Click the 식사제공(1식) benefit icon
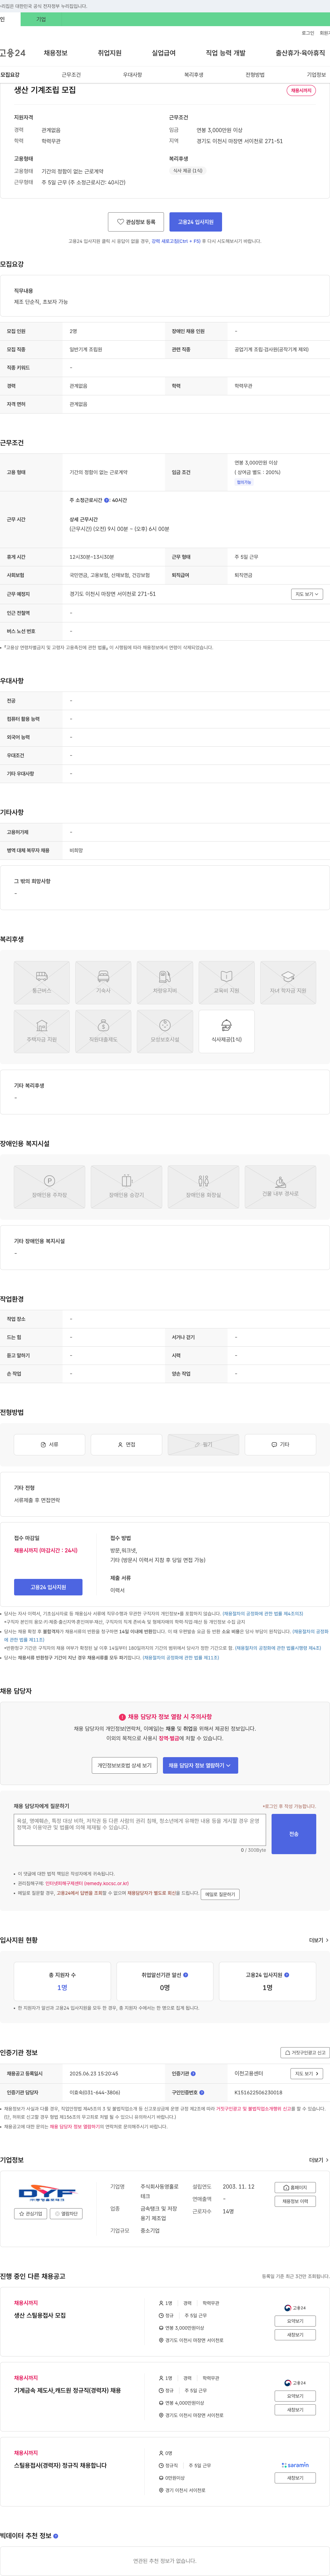The height and width of the screenshot is (2576, 330). (x=226, y=1031)
